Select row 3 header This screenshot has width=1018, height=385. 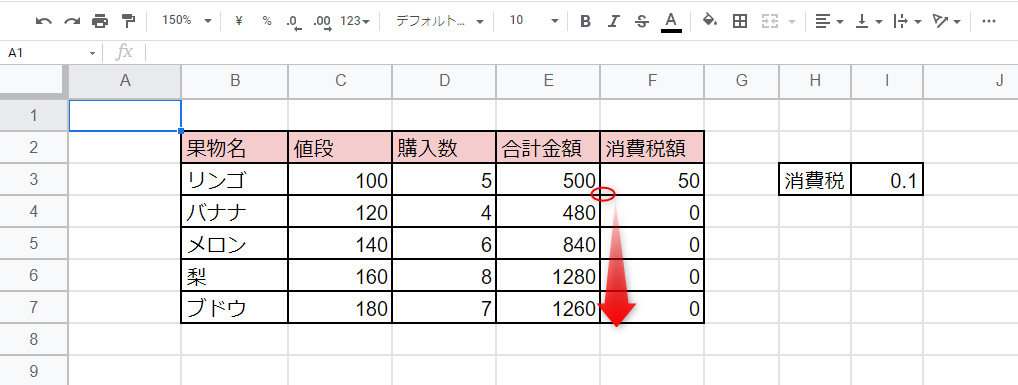pos(34,180)
